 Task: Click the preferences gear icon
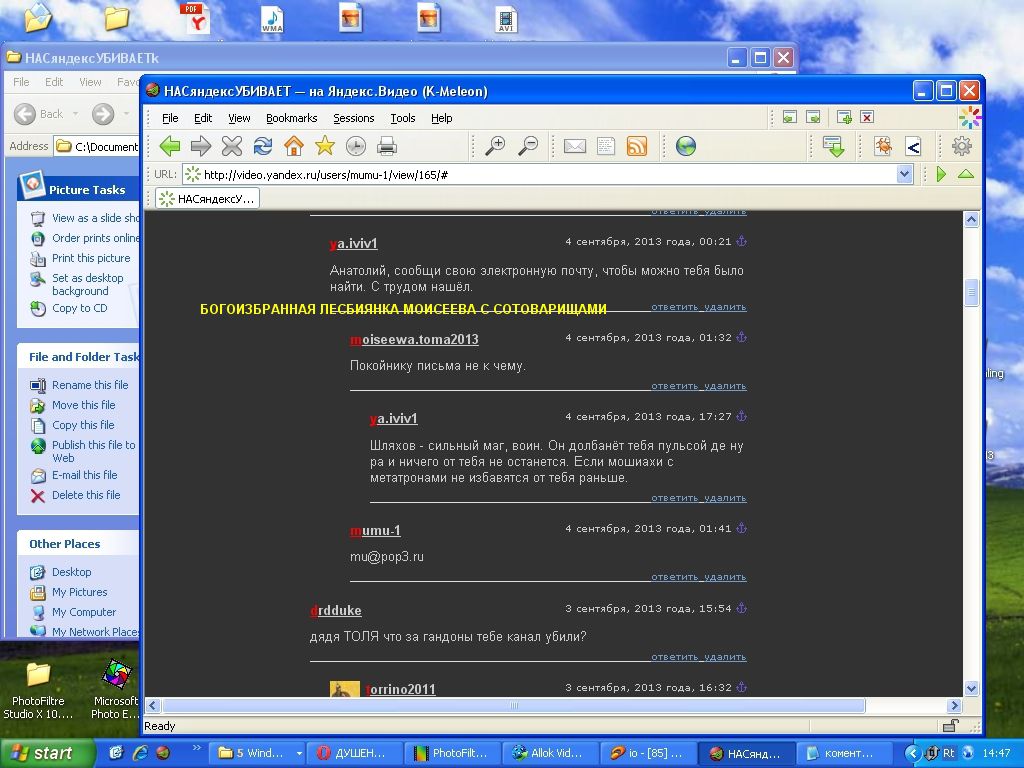961,146
